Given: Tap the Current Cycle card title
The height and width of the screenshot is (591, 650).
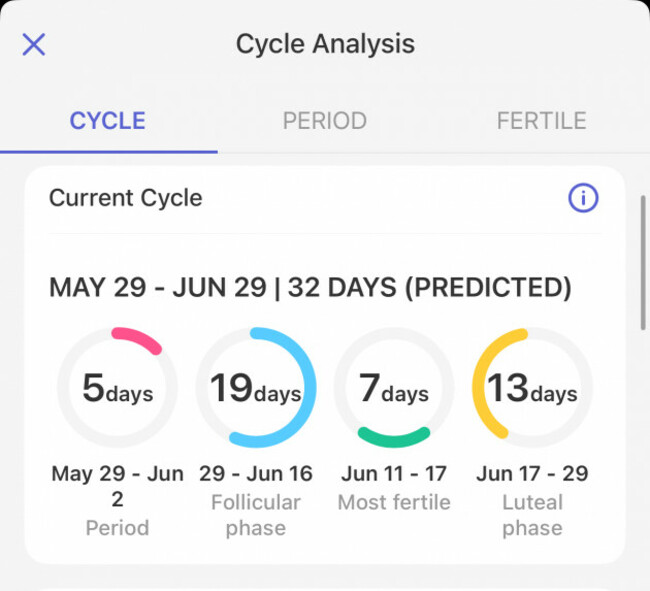Looking at the screenshot, I should pyautogui.click(x=126, y=198).
